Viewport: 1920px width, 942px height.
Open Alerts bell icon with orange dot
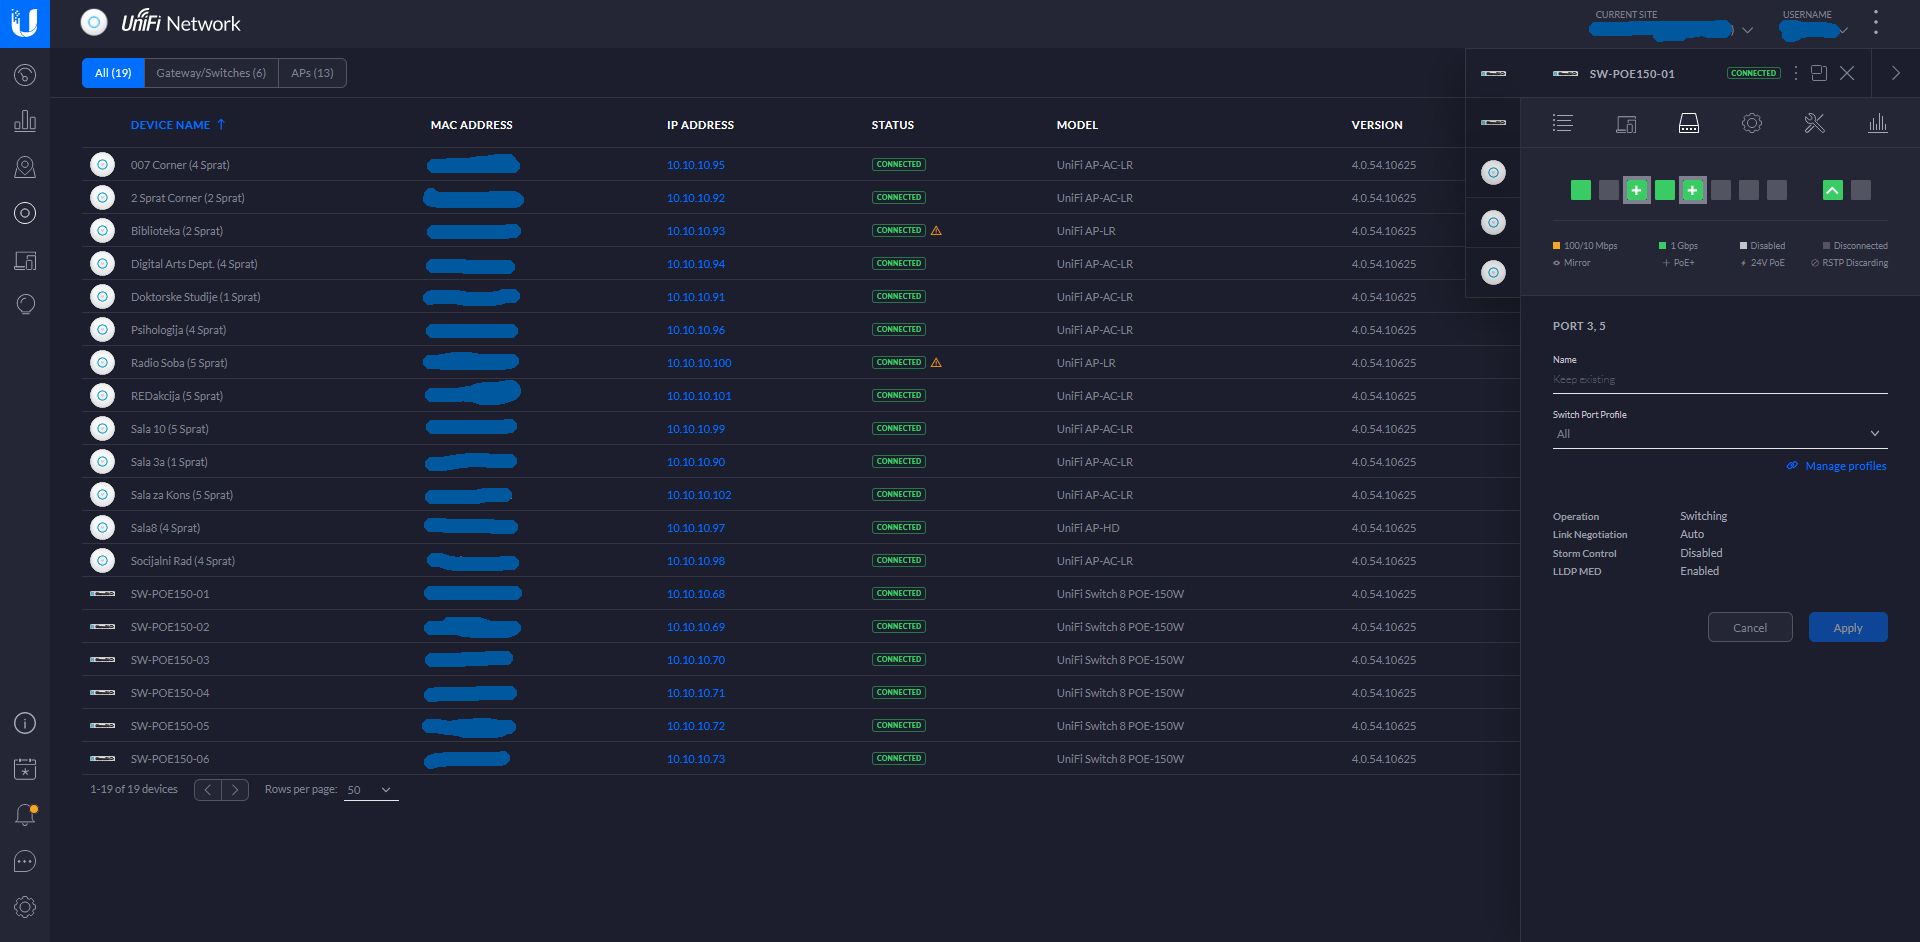pos(25,815)
